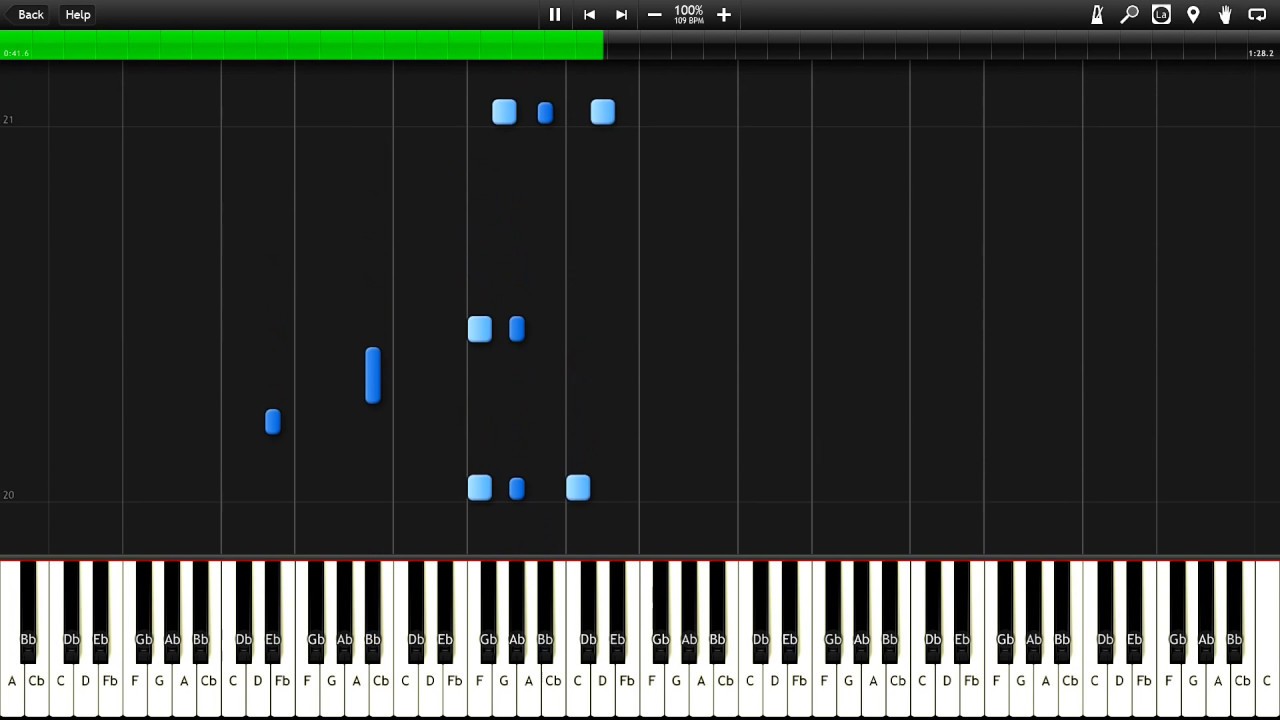Toggle the La note labels icon
1280x720 pixels.
(1161, 14)
